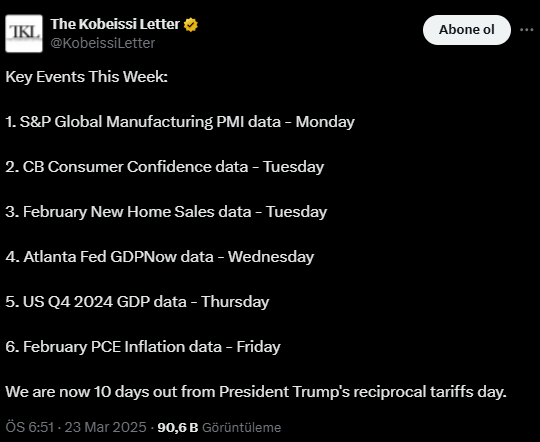Click the ÖS 6:51 timestamp
This screenshot has width=540, height=442.
30,427
